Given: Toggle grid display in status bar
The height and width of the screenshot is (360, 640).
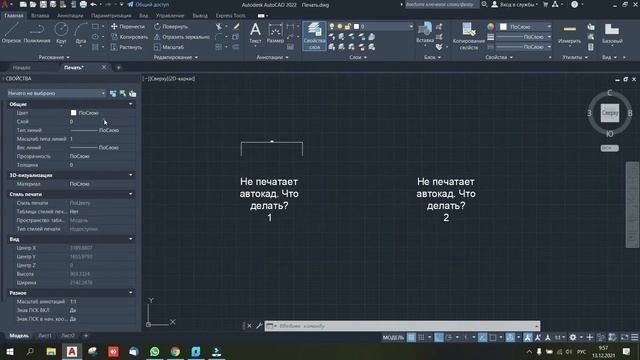Looking at the screenshot, I should 411,338.
